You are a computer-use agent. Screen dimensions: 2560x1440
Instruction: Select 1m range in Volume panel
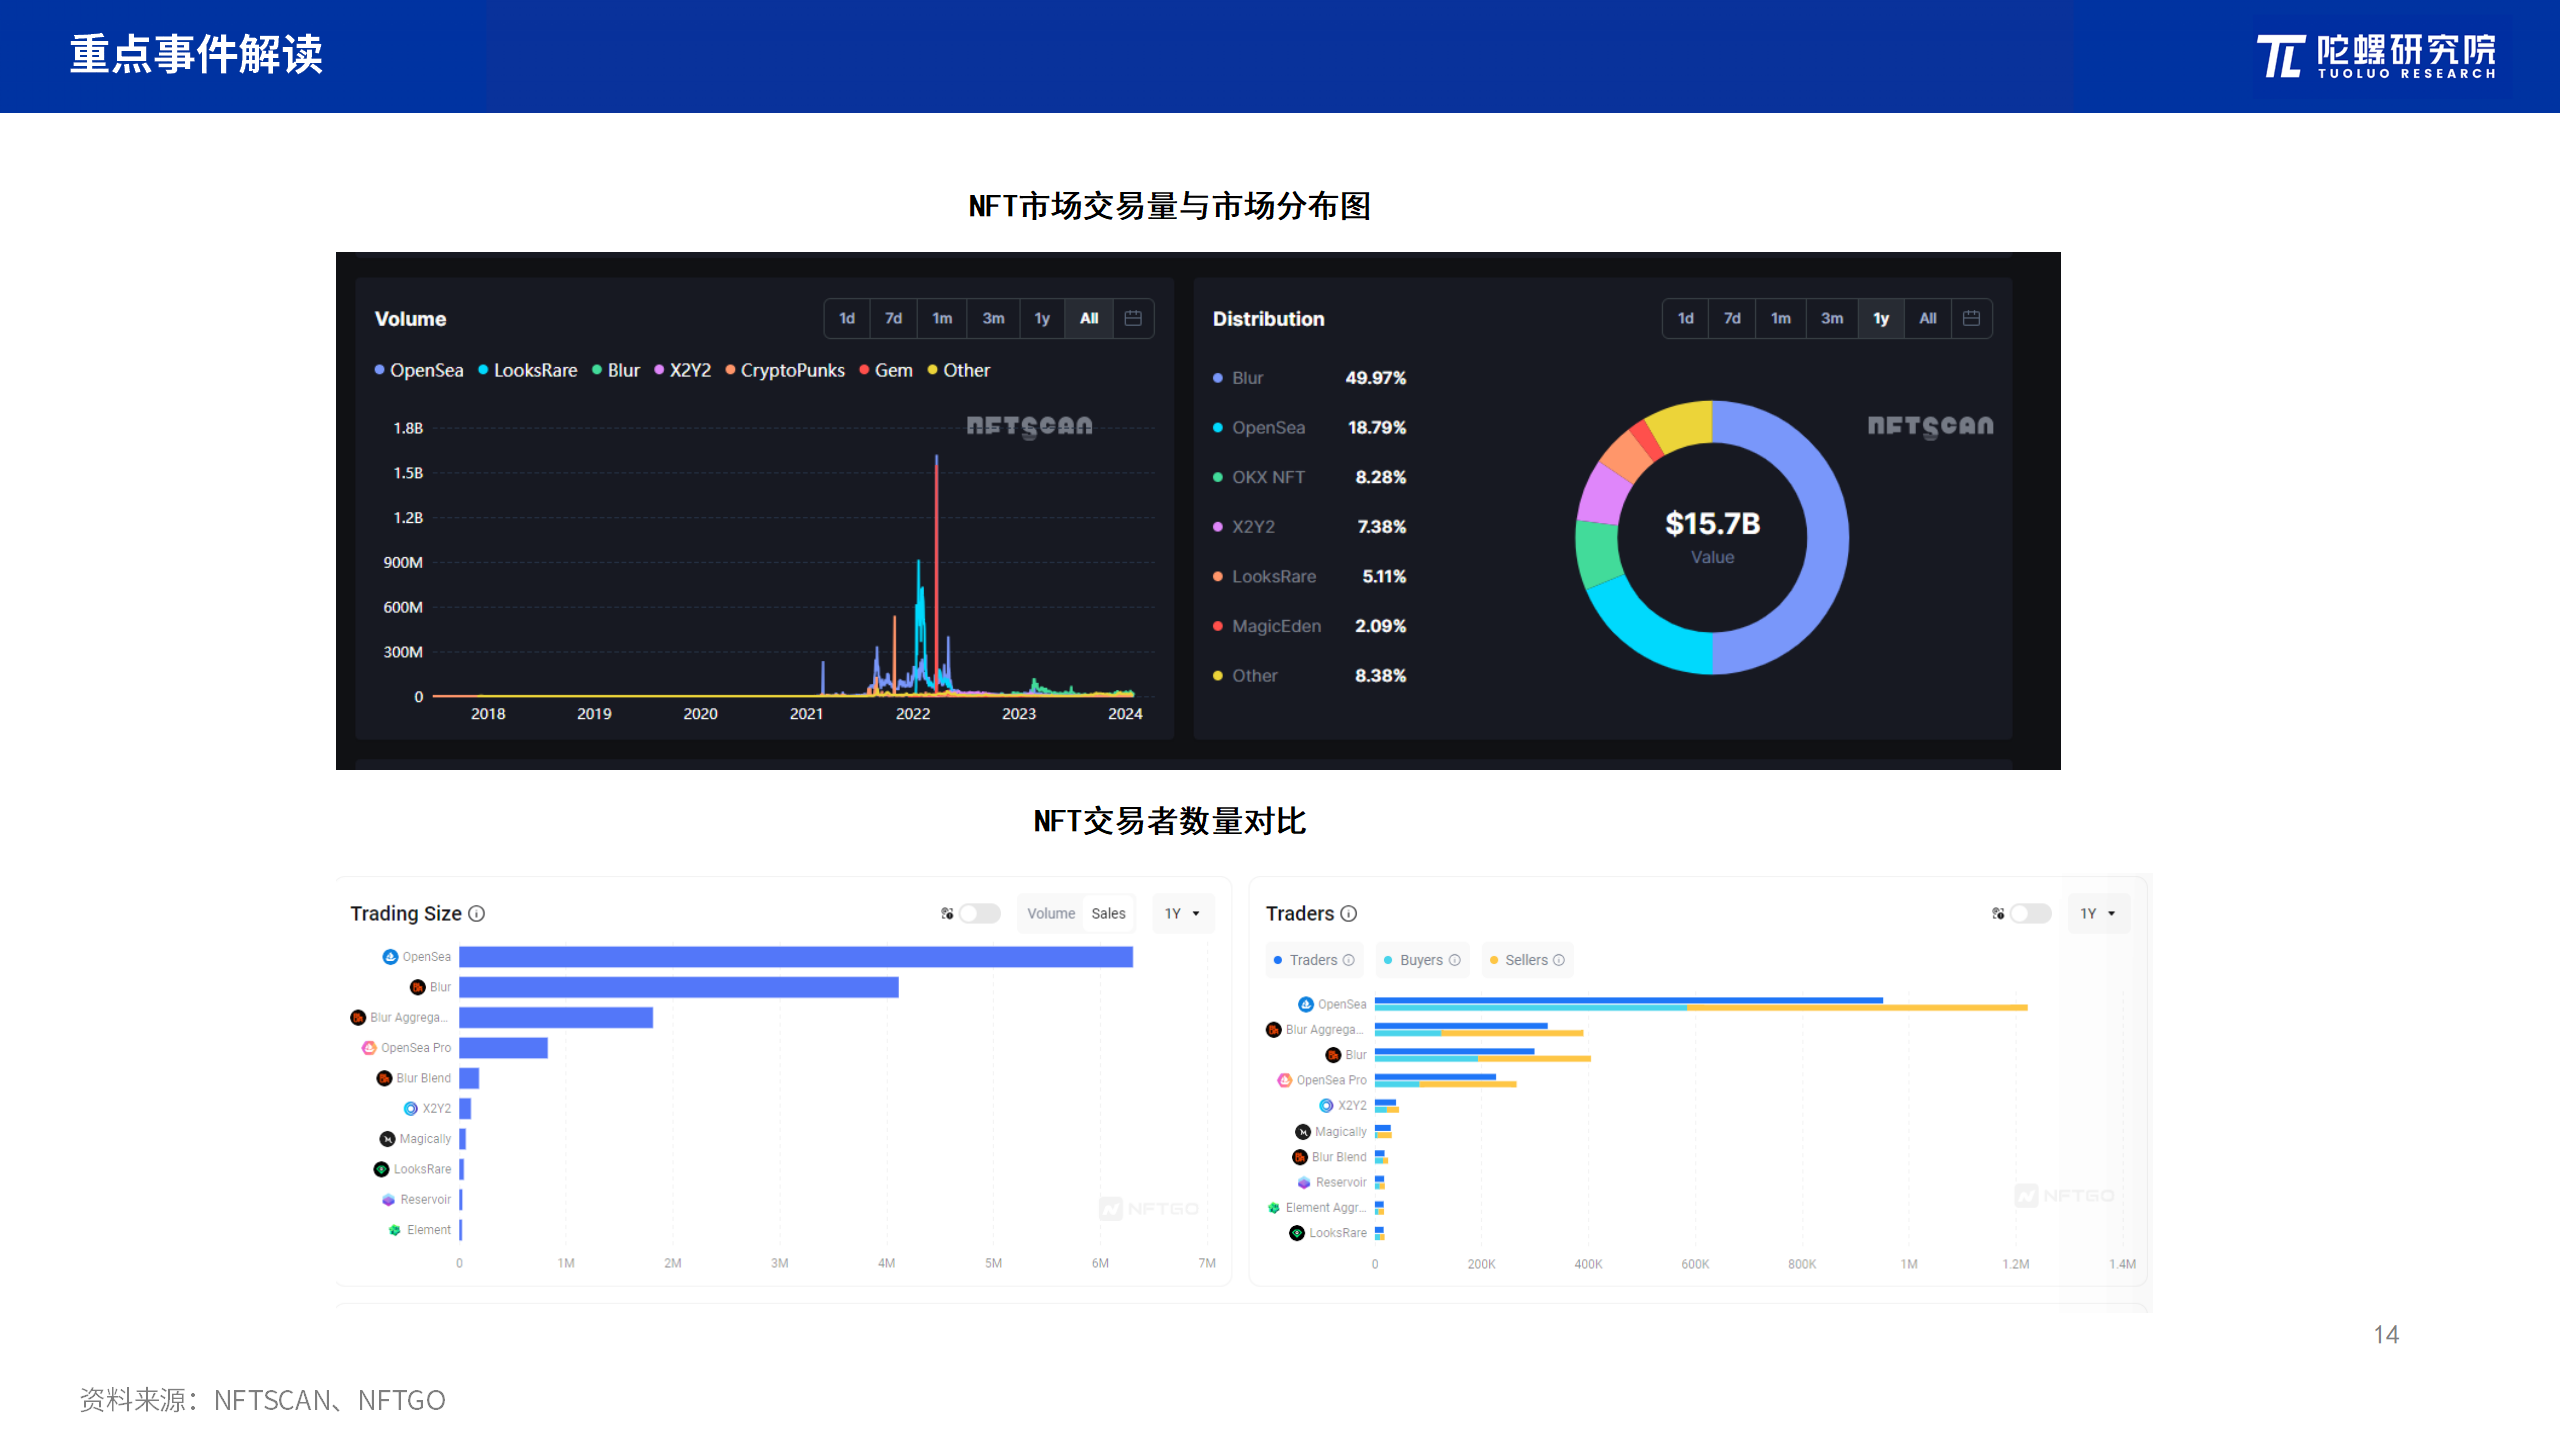click(x=942, y=318)
